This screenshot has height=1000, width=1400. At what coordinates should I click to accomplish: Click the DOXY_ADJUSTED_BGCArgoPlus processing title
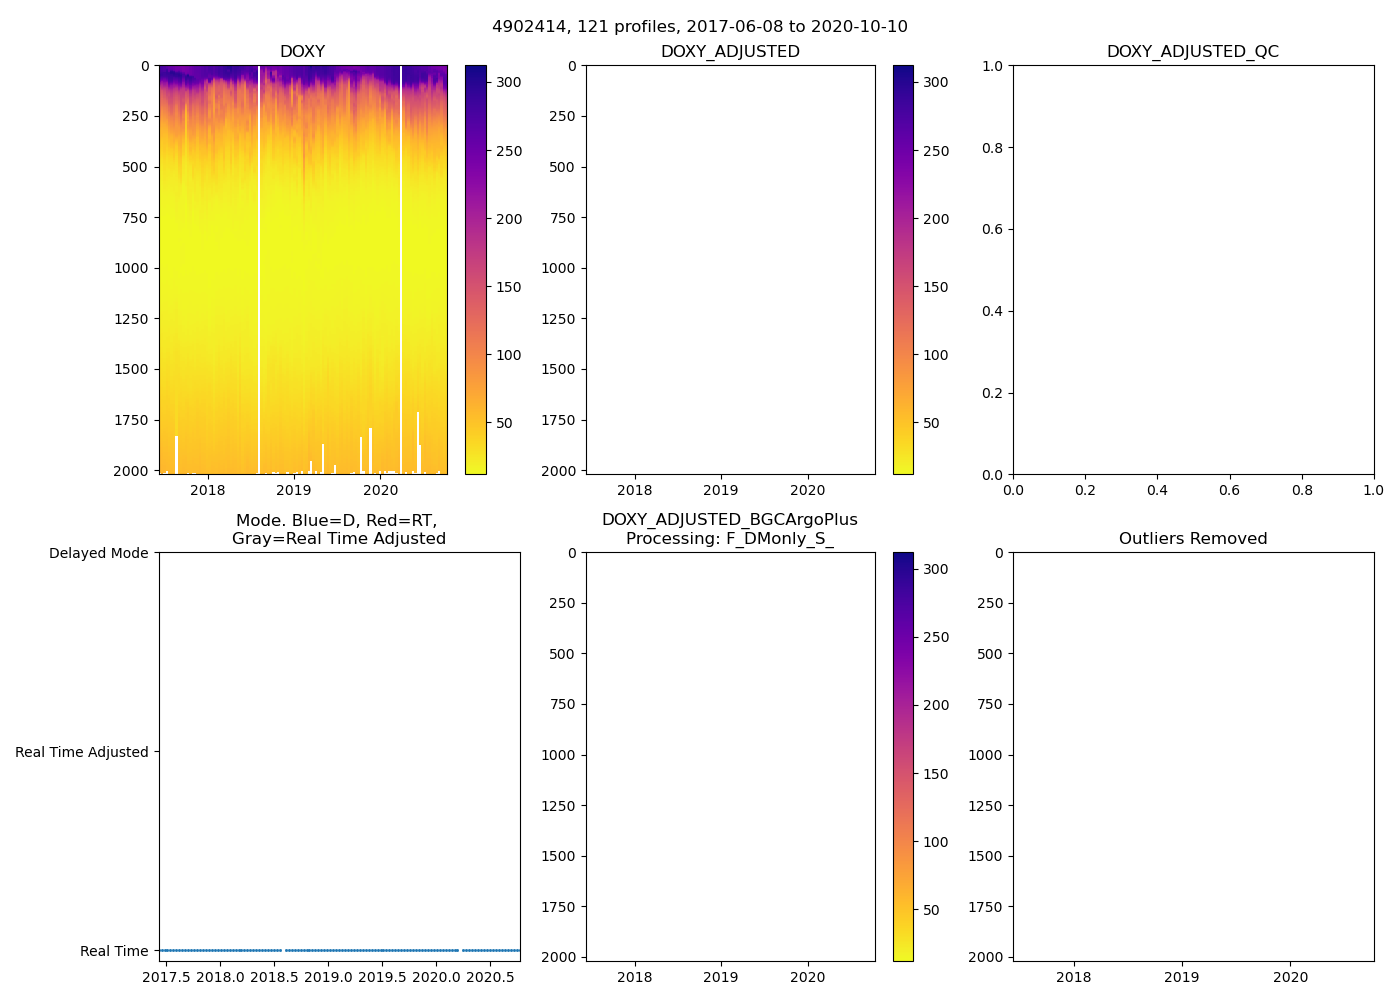(729, 529)
